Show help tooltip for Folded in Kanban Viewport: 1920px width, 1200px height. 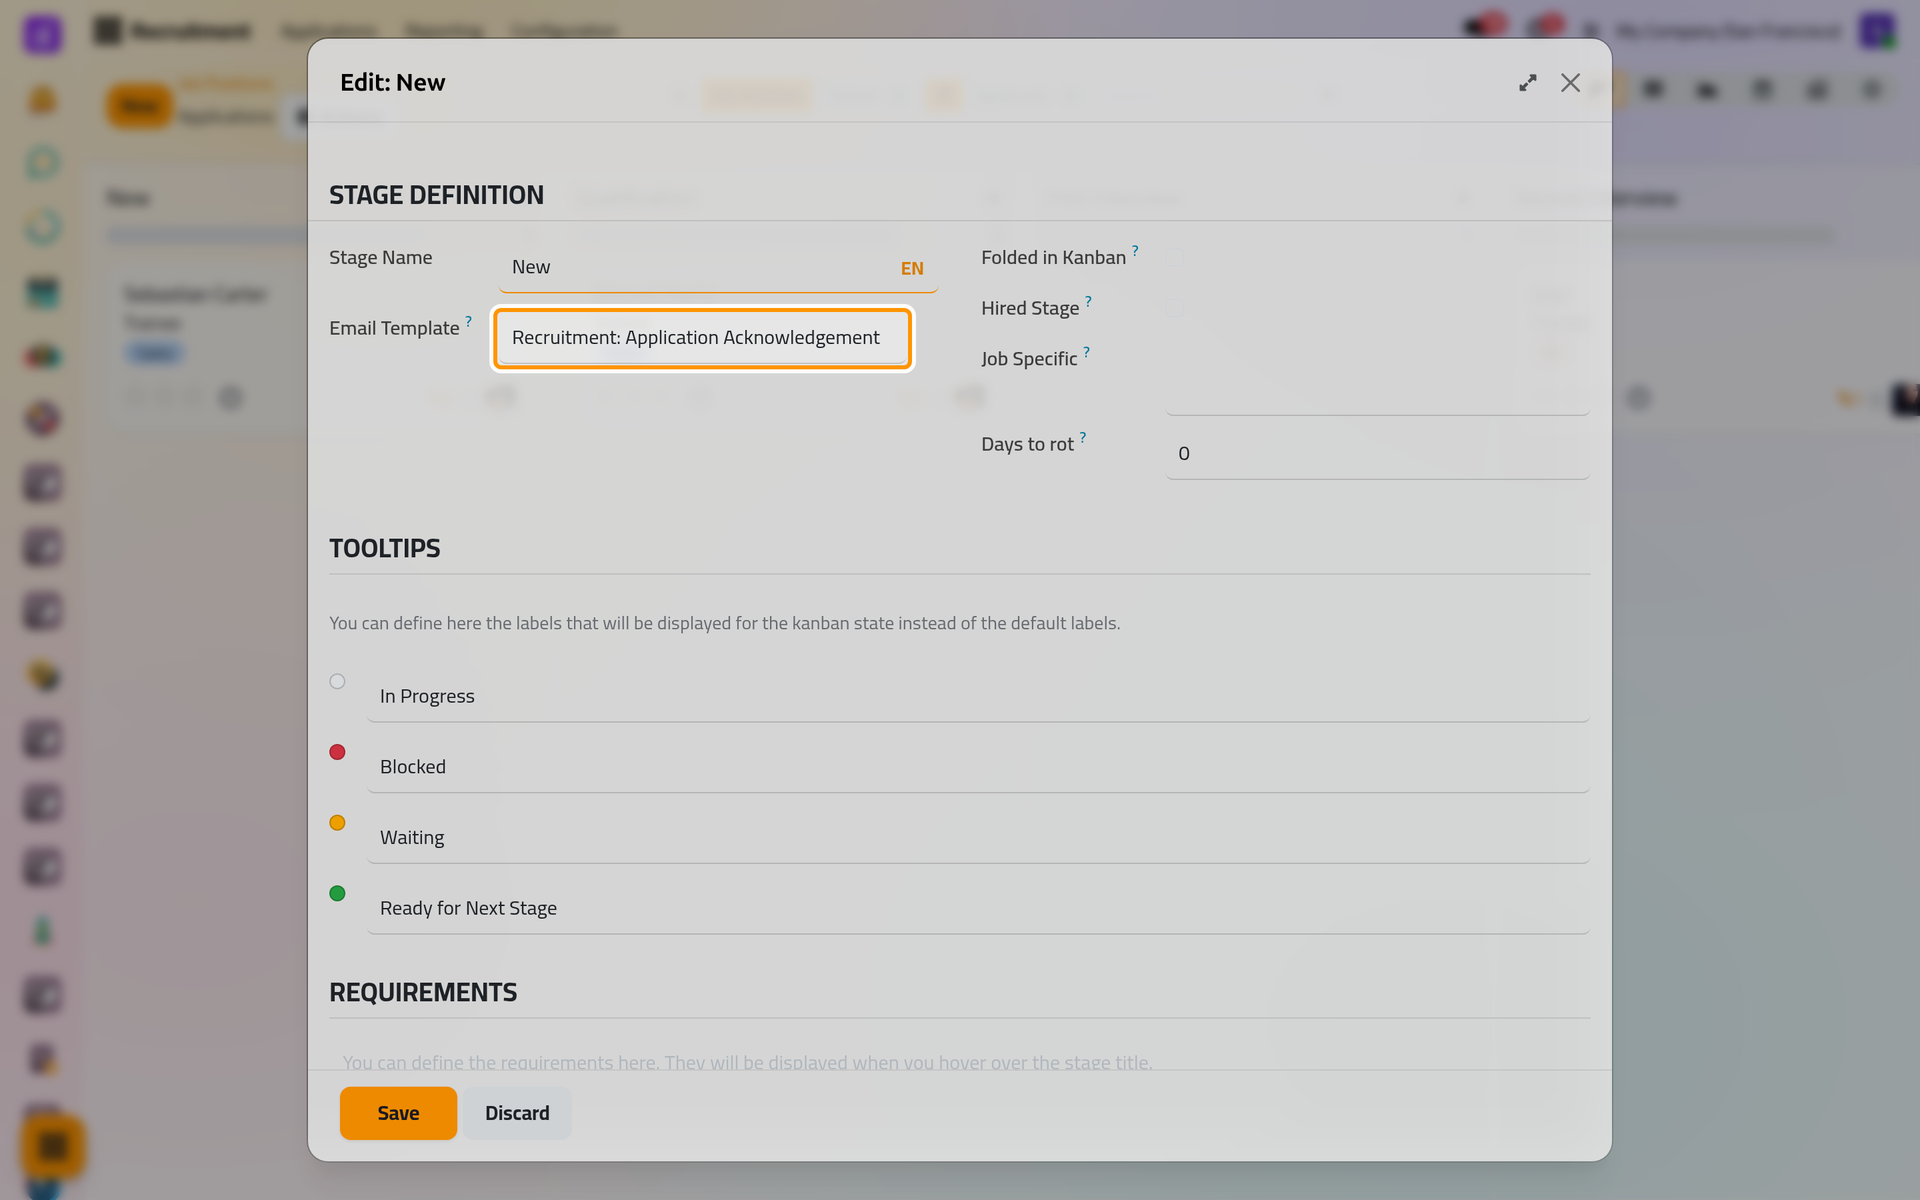pyautogui.click(x=1135, y=250)
